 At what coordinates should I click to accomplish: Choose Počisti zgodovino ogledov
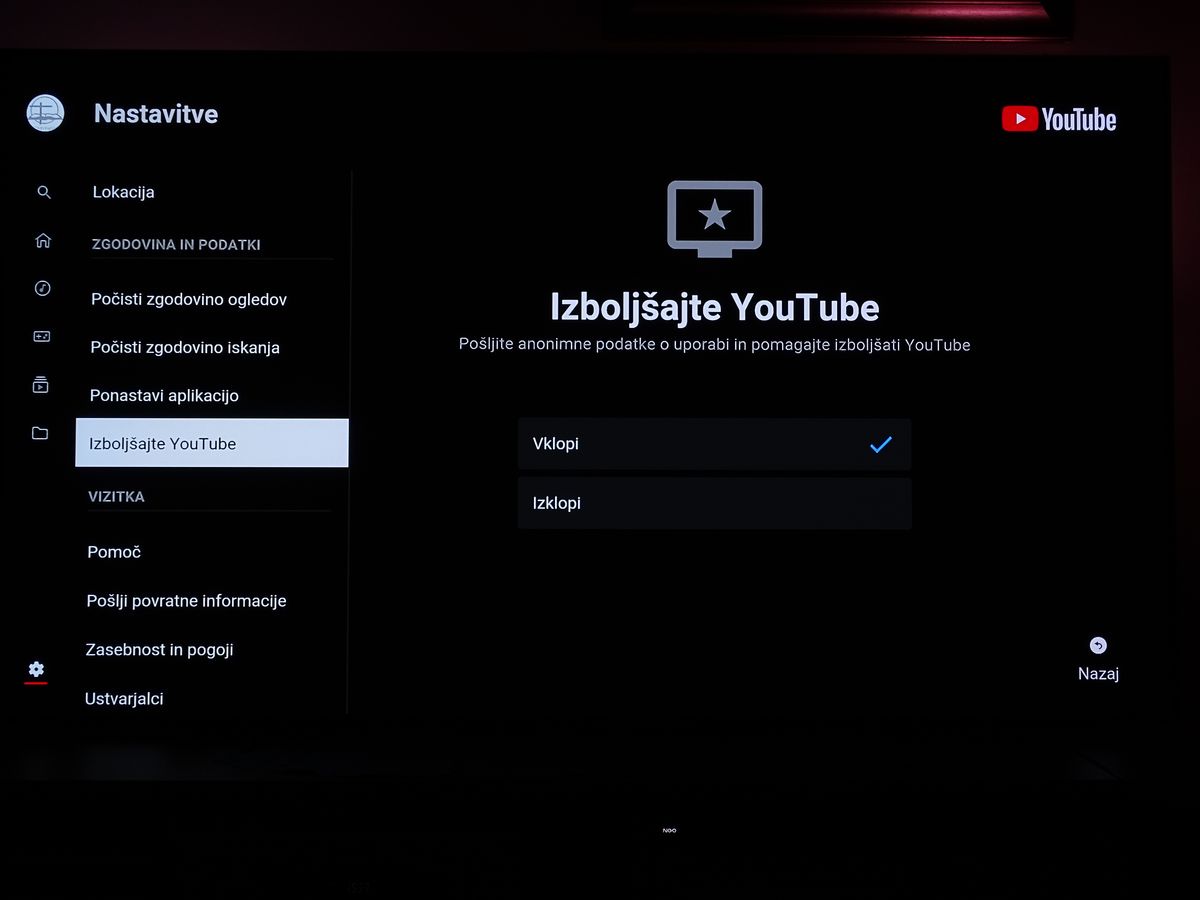pyautogui.click(x=189, y=299)
